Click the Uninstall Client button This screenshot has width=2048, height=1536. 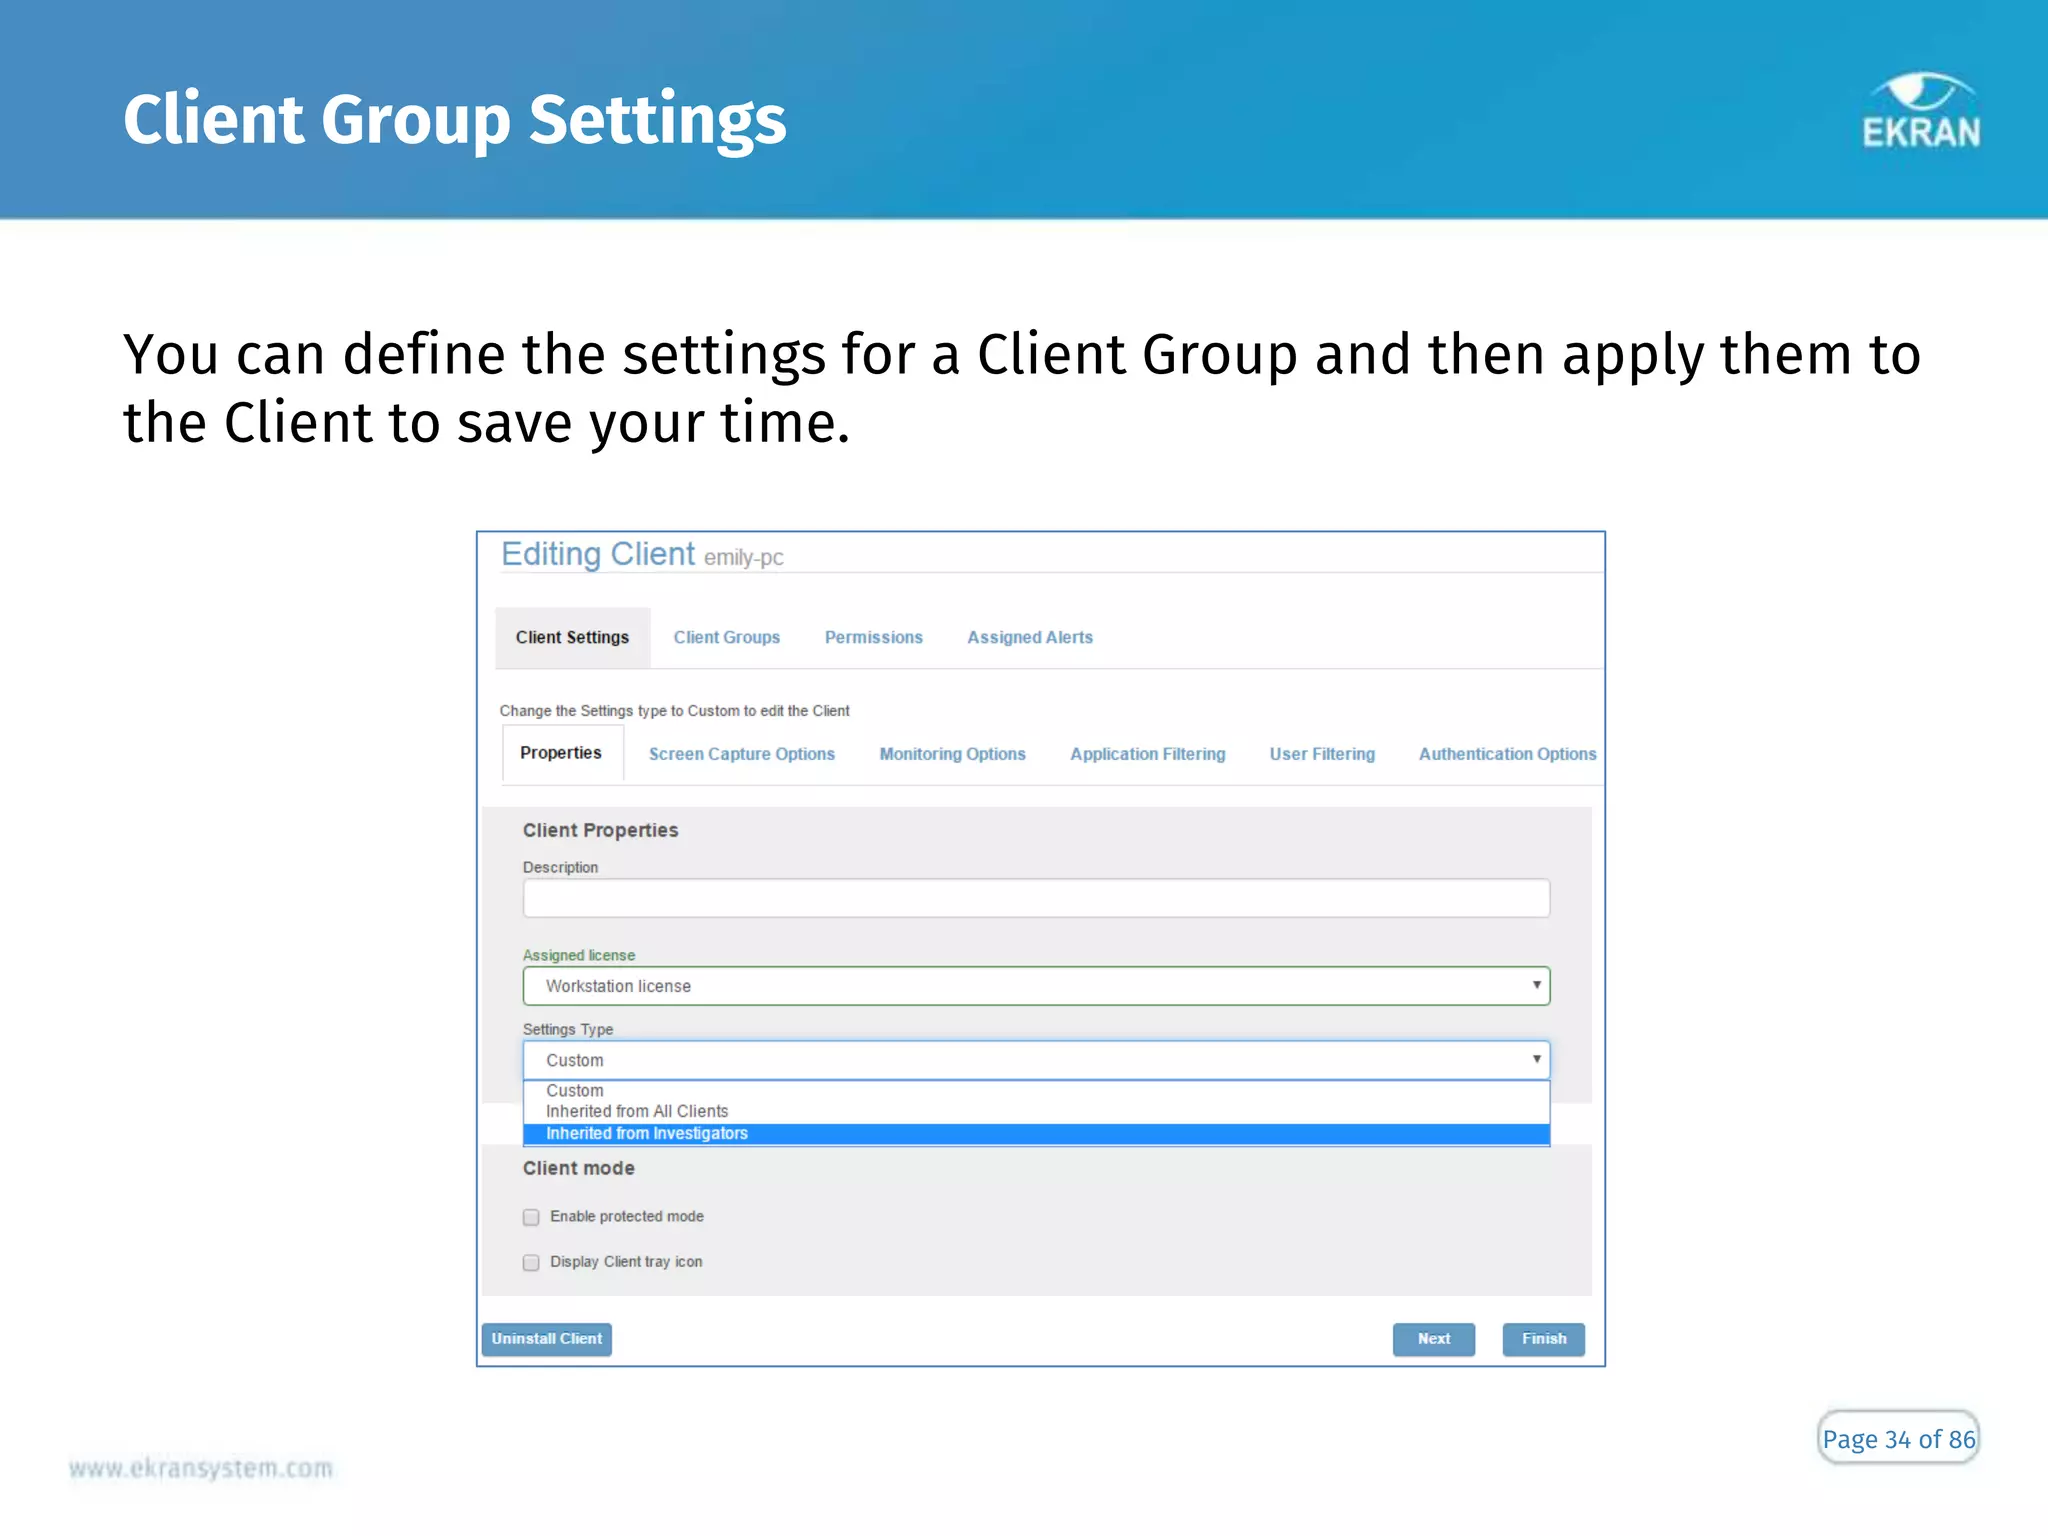pos(546,1339)
